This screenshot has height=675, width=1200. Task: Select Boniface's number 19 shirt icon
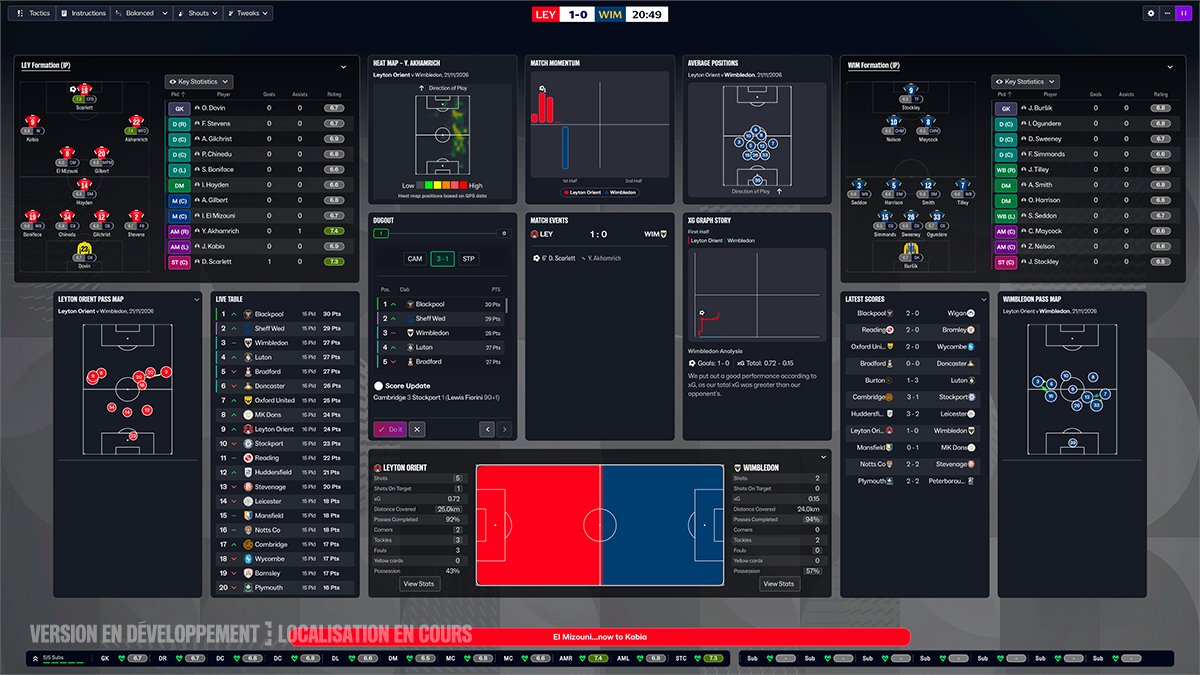tap(33, 217)
